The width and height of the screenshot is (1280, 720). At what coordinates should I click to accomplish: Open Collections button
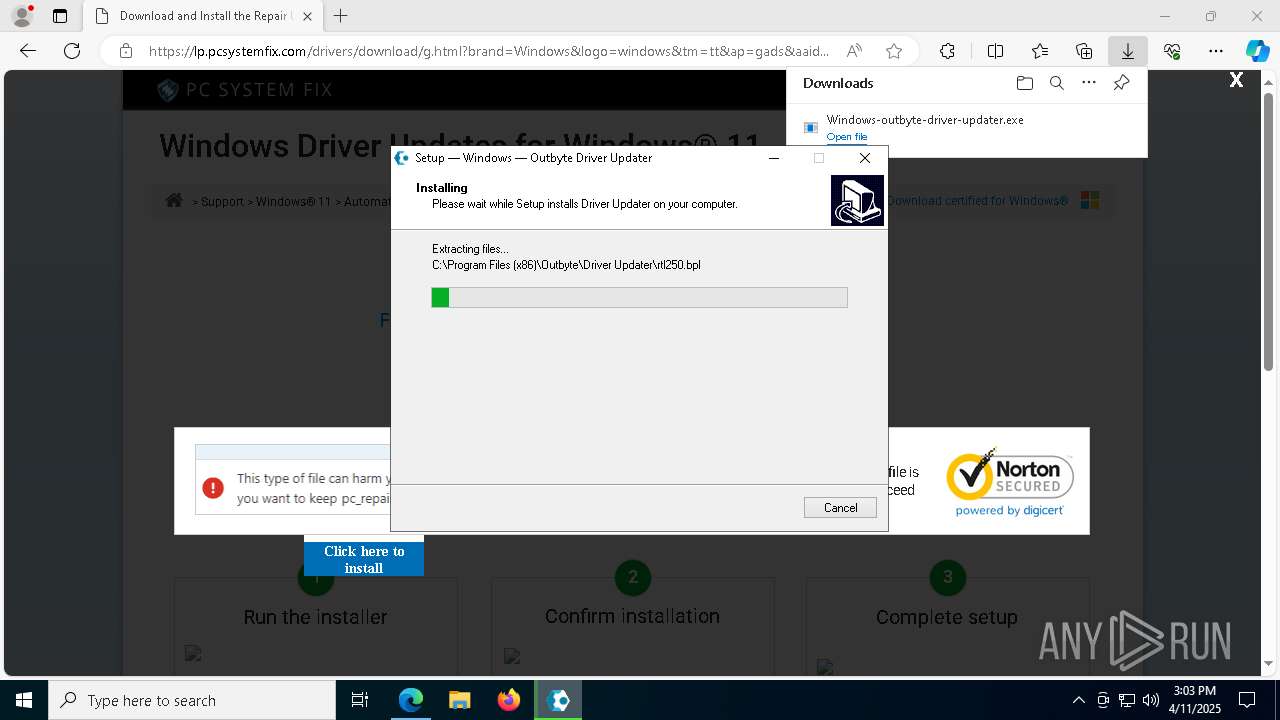(1084, 51)
